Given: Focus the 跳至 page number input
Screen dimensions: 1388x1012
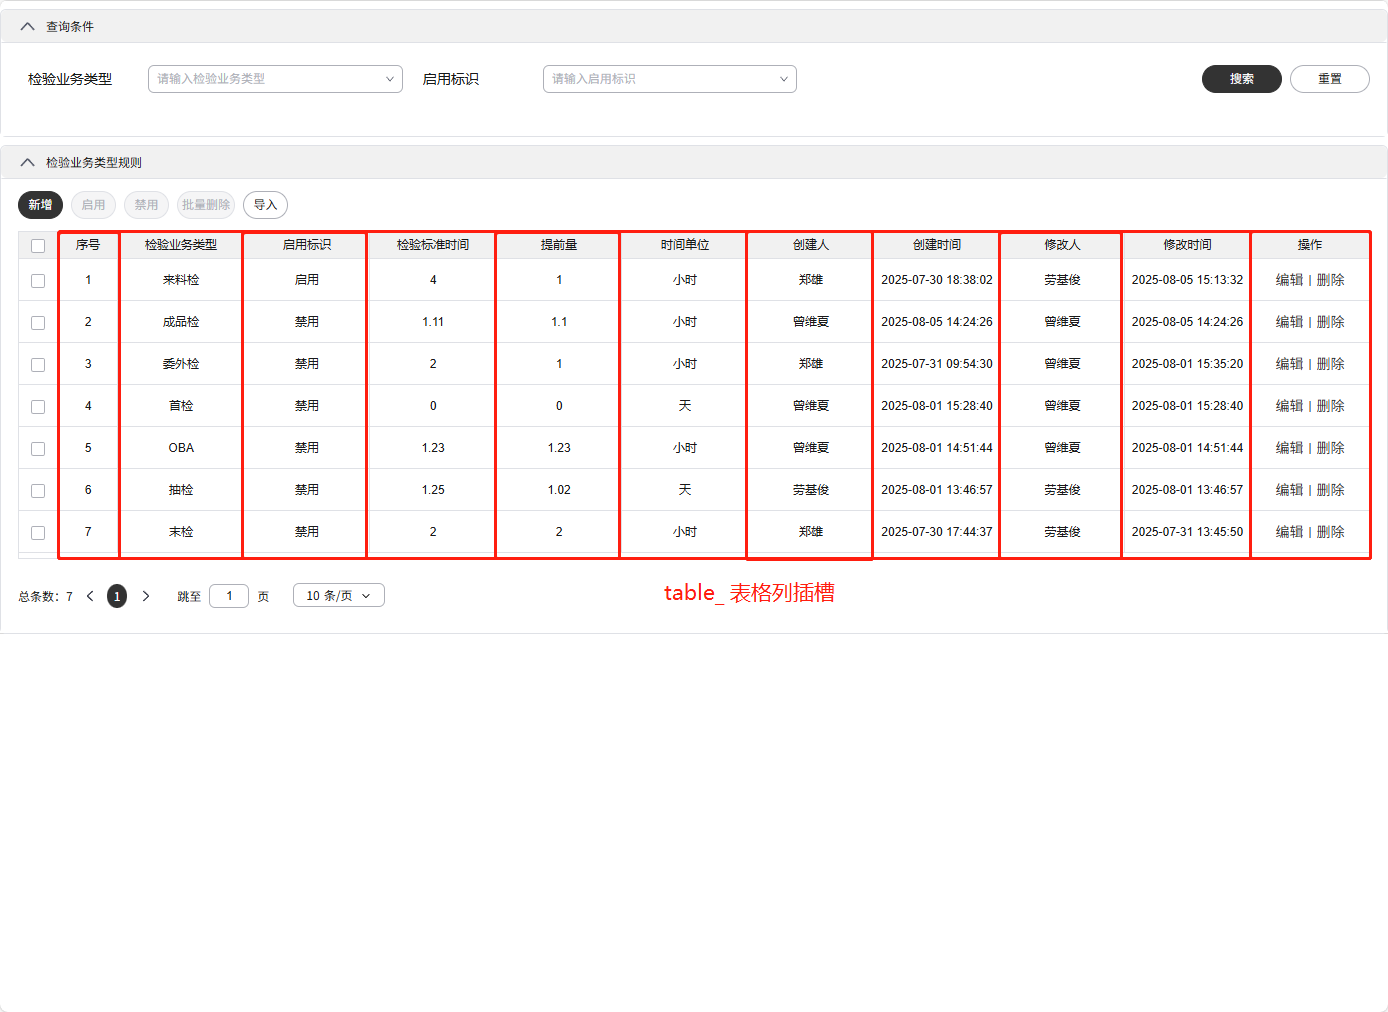Looking at the screenshot, I should point(229,596).
